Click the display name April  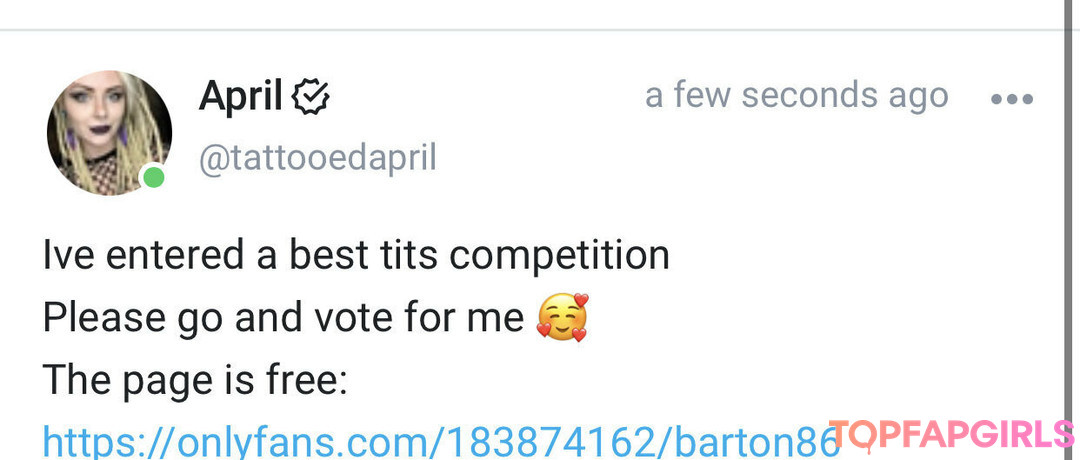240,97
